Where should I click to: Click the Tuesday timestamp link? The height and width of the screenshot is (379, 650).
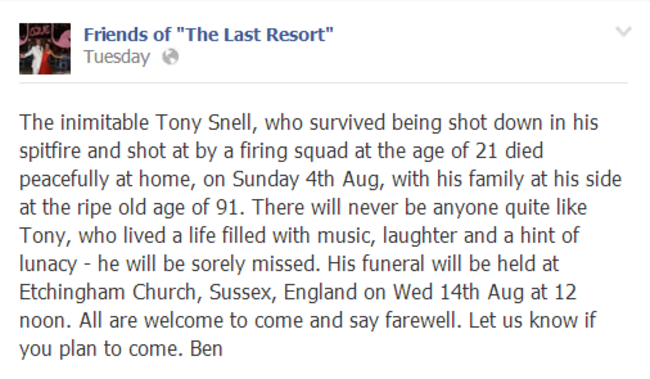coord(116,57)
